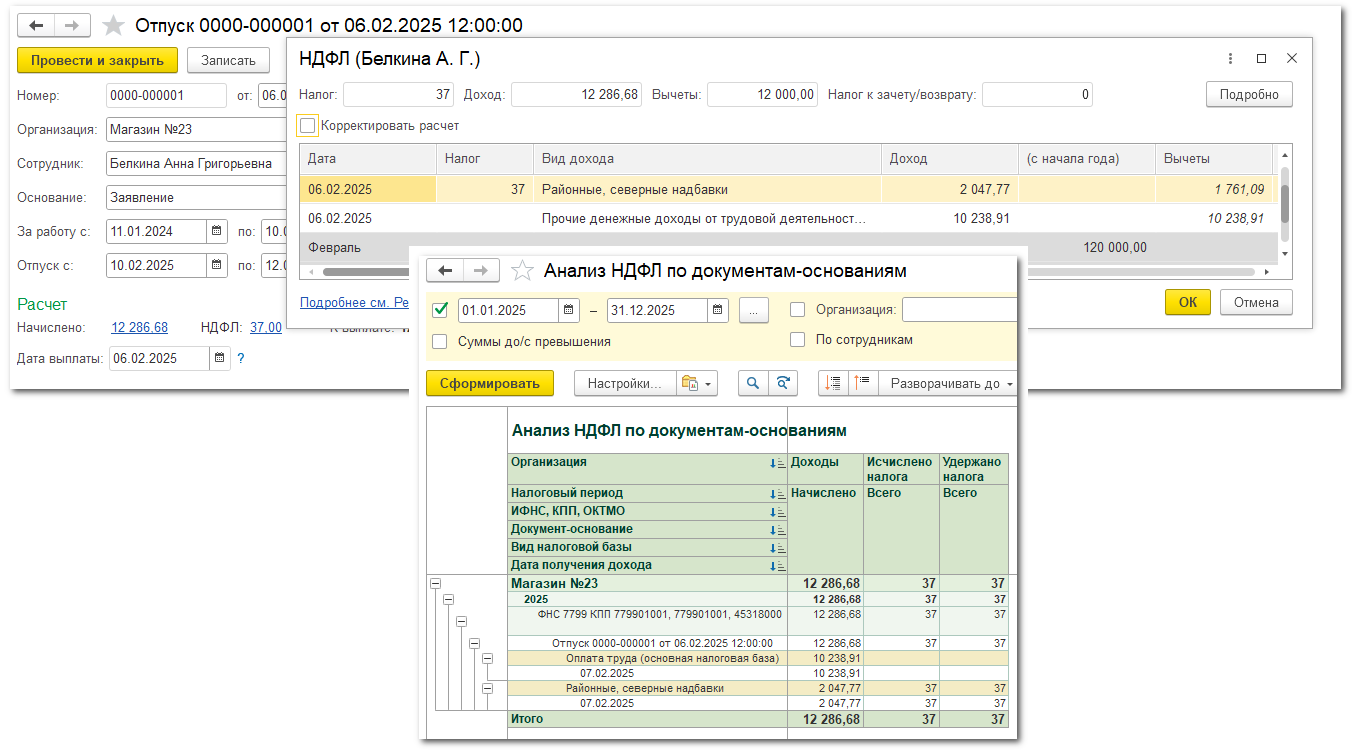1352x750 pixels.
Task: Click the find magnifier icon in report toolbar
Action: [x=752, y=383]
